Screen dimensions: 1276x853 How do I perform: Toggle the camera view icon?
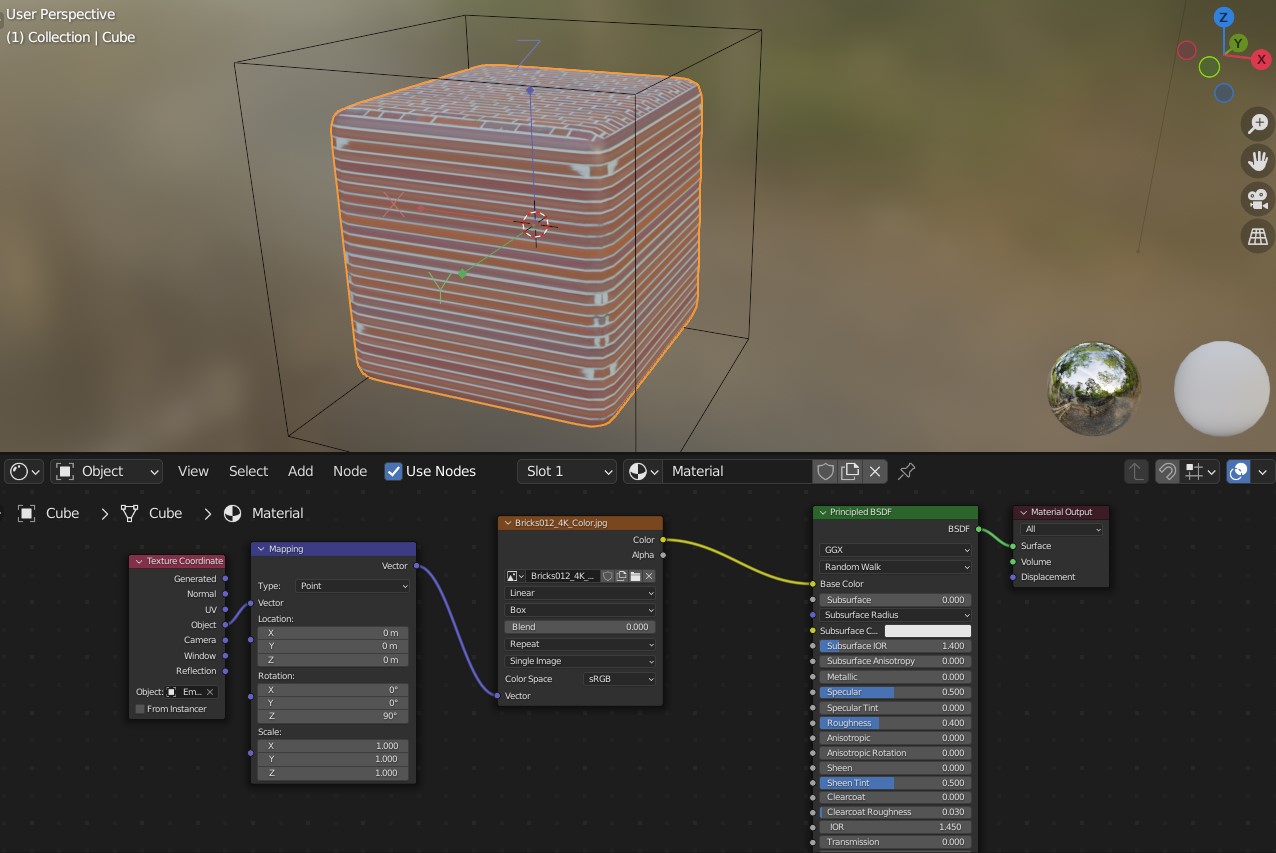click(1257, 198)
